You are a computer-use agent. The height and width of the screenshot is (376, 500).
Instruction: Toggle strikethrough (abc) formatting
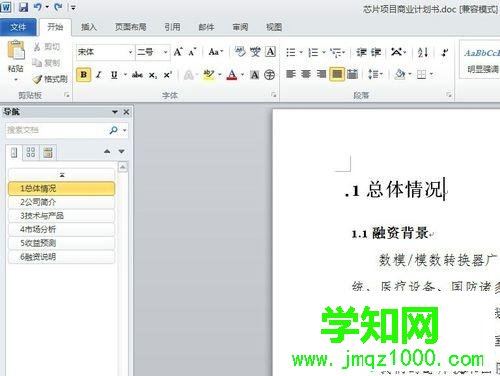(137, 75)
